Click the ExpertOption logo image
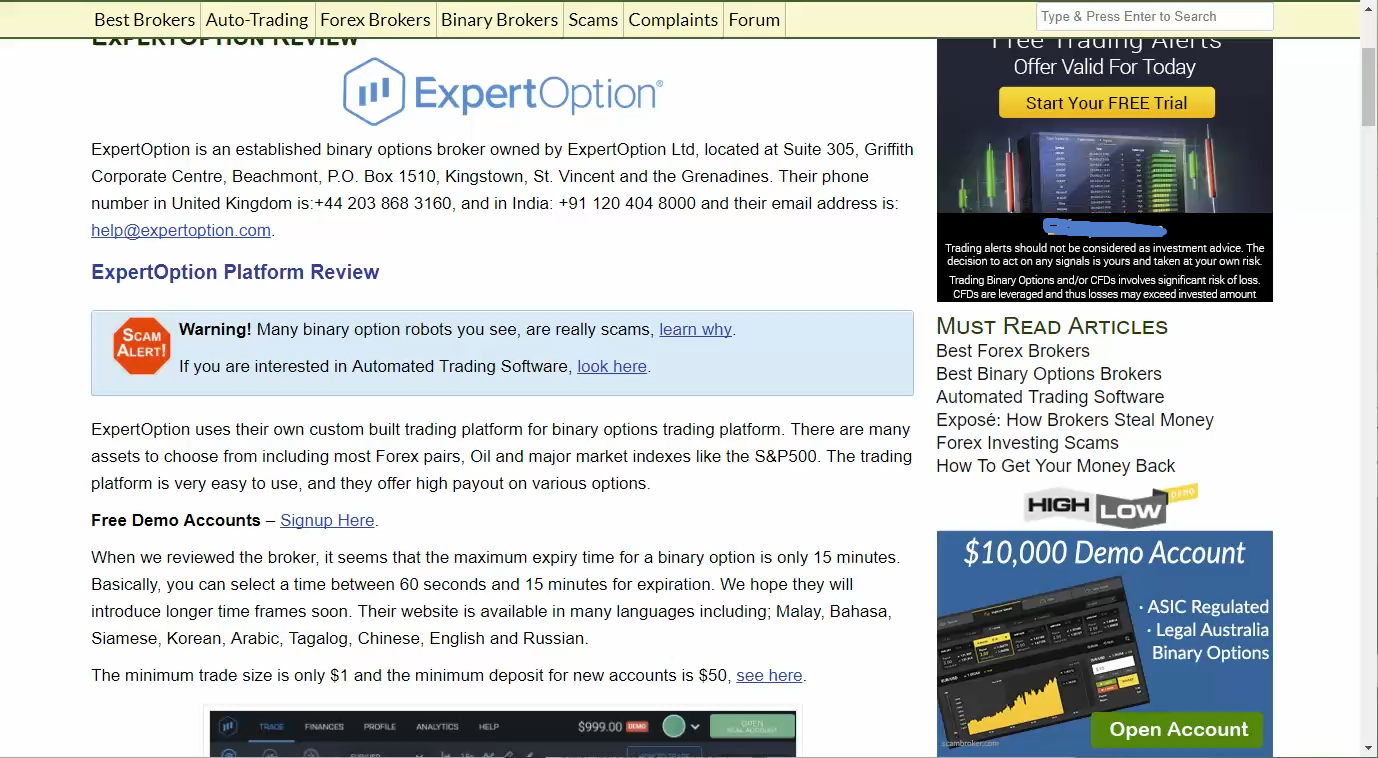 tap(503, 92)
